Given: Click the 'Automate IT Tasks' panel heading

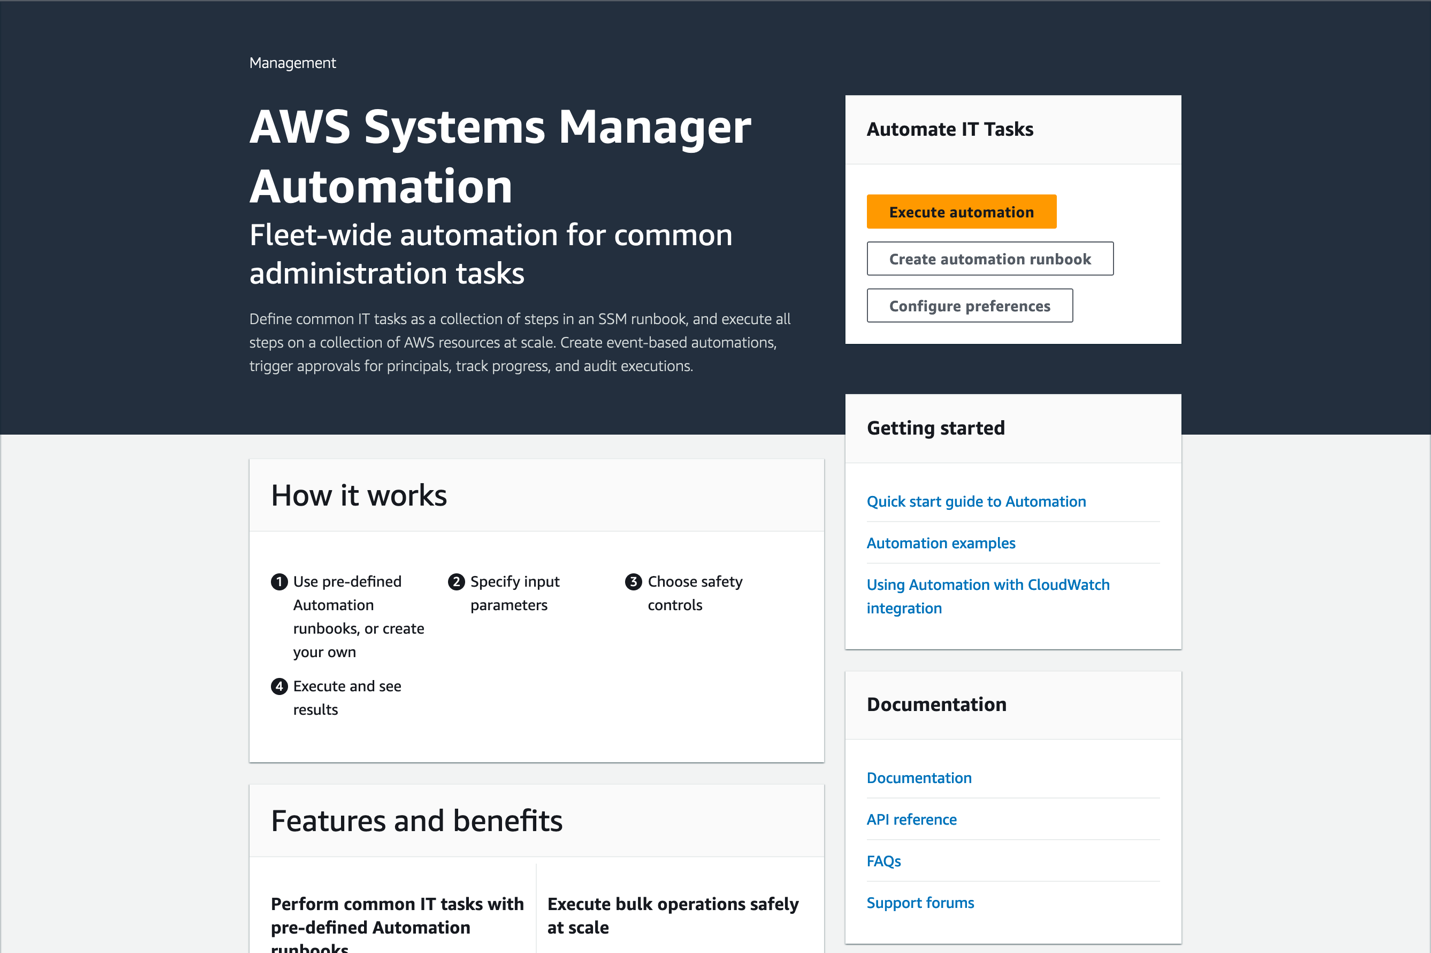Looking at the screenshot, I should tap(950, 129).
